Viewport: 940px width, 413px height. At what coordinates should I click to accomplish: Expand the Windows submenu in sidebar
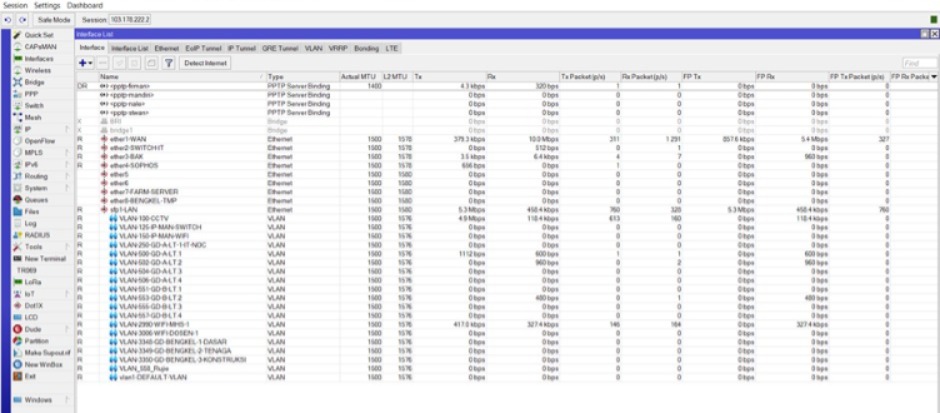click(x=38, y=399)
